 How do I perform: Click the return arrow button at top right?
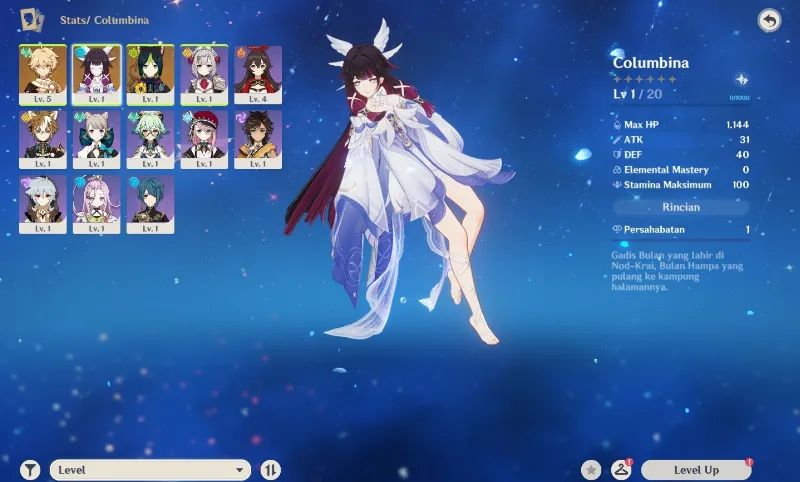coord(769,21)
